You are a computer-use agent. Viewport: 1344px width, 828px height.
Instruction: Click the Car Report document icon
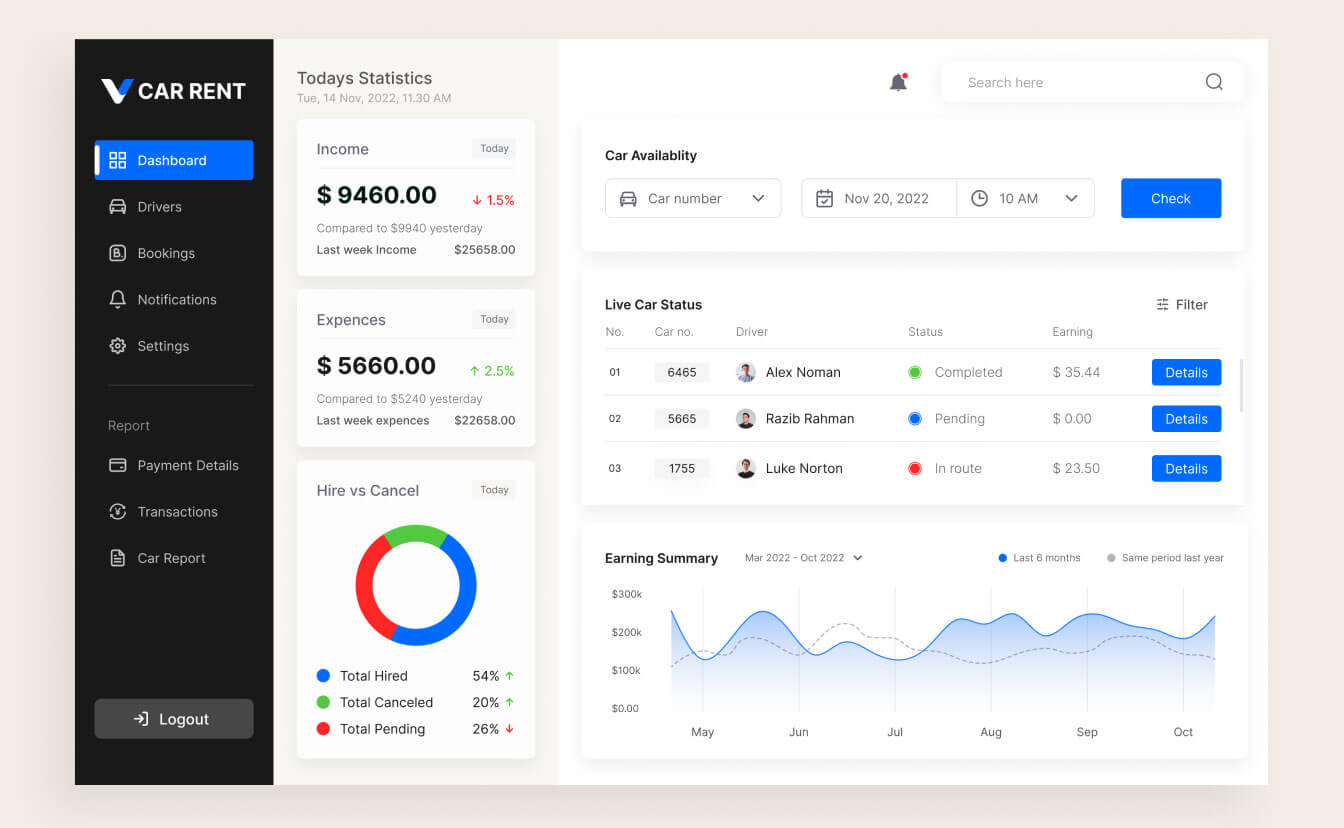(117, 558)
